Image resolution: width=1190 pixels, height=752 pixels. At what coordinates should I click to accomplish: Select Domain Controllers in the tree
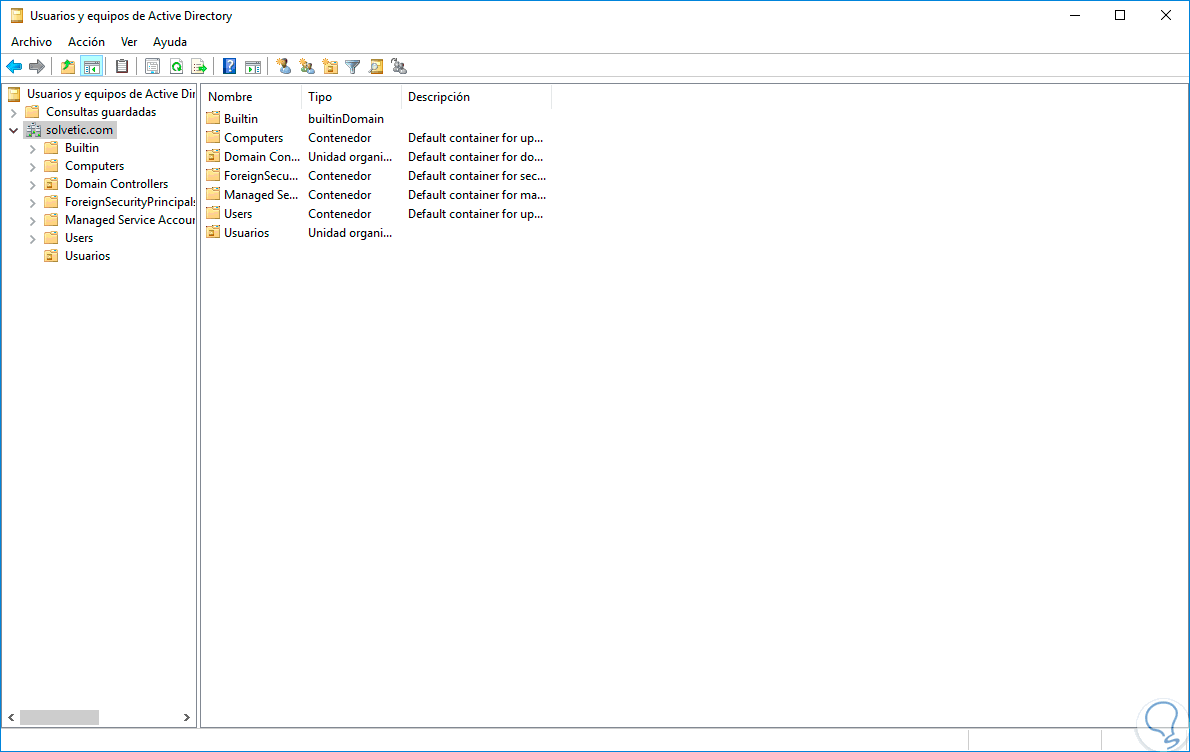[x=116, y=184]
